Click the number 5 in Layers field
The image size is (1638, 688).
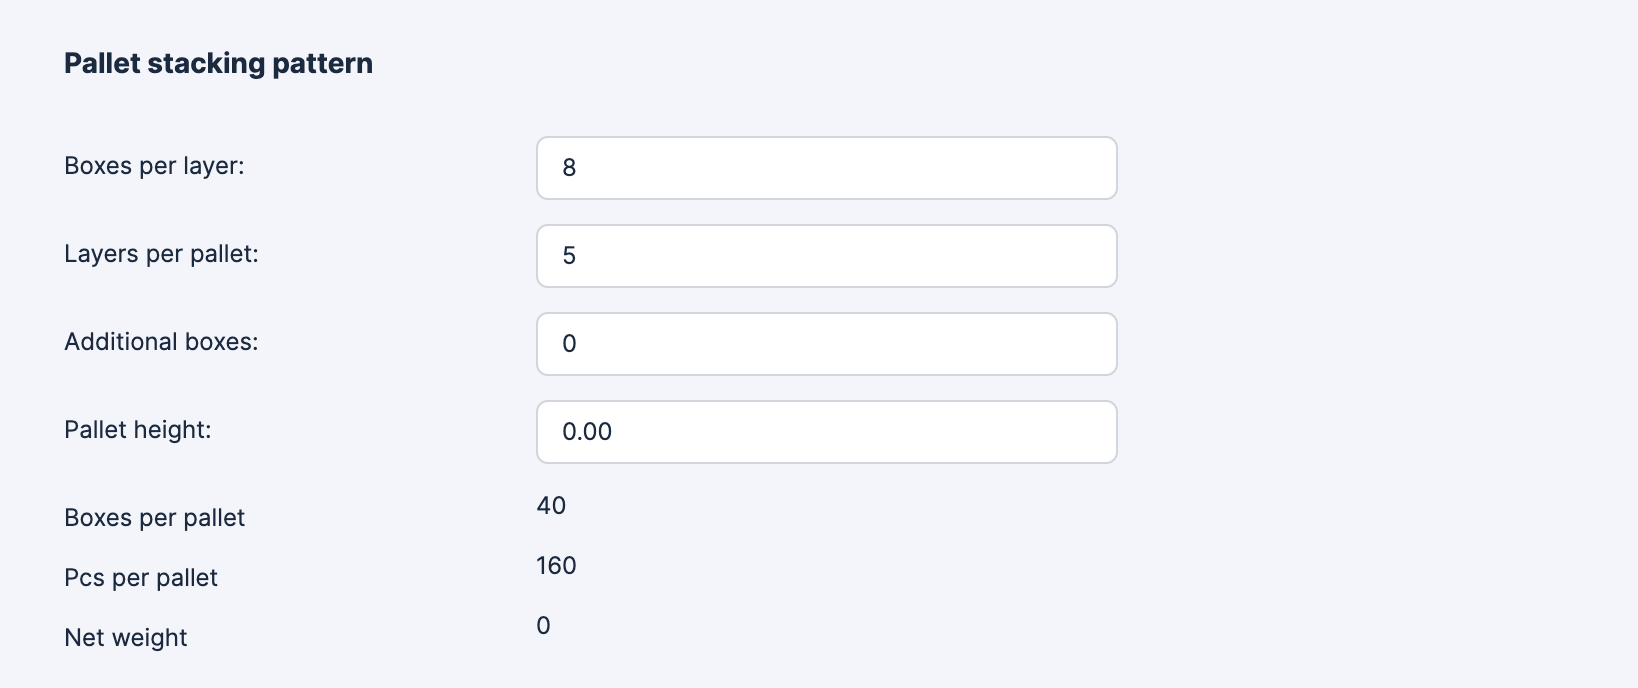pos(569,256)
